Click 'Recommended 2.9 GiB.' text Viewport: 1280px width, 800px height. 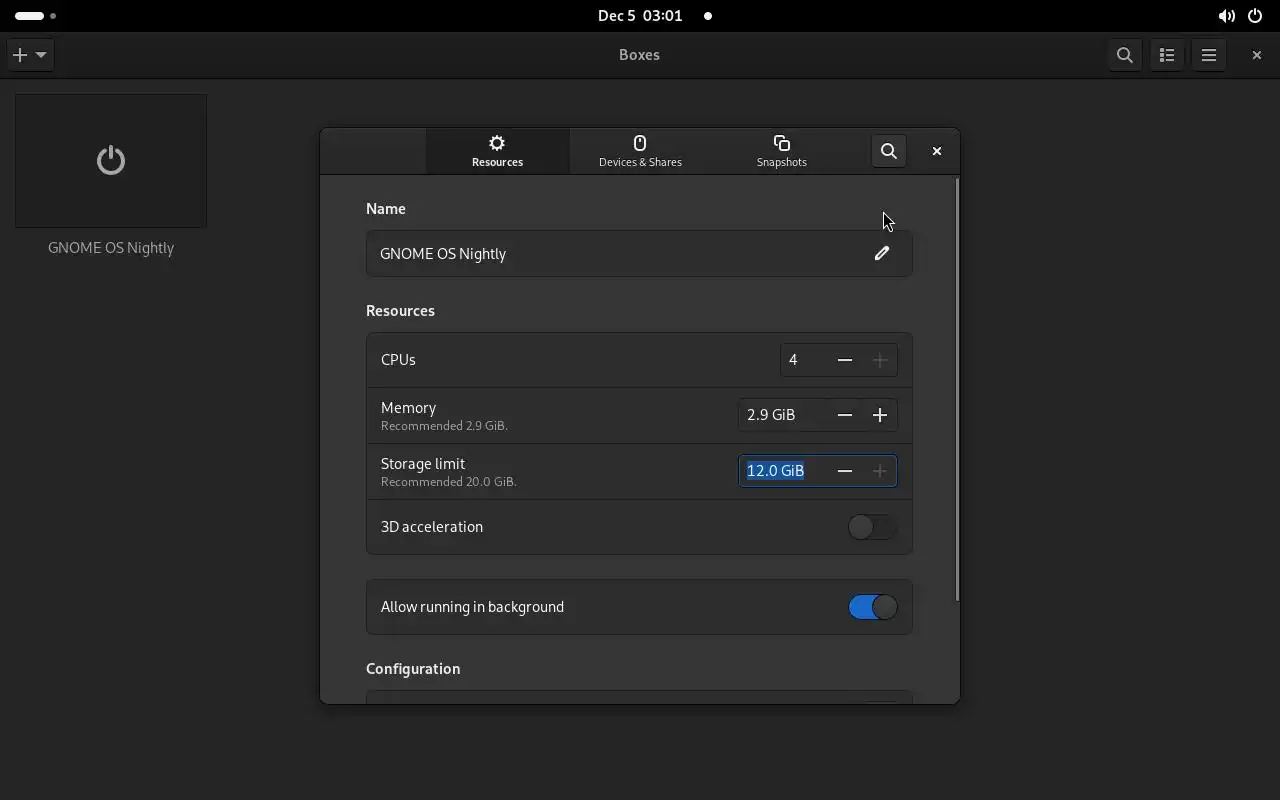tap(444, 426)
